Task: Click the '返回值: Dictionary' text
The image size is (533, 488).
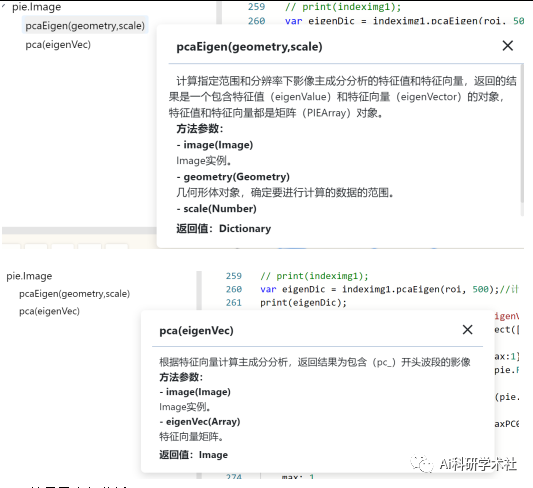Action: pyautogui.click(x=223, y=228)
